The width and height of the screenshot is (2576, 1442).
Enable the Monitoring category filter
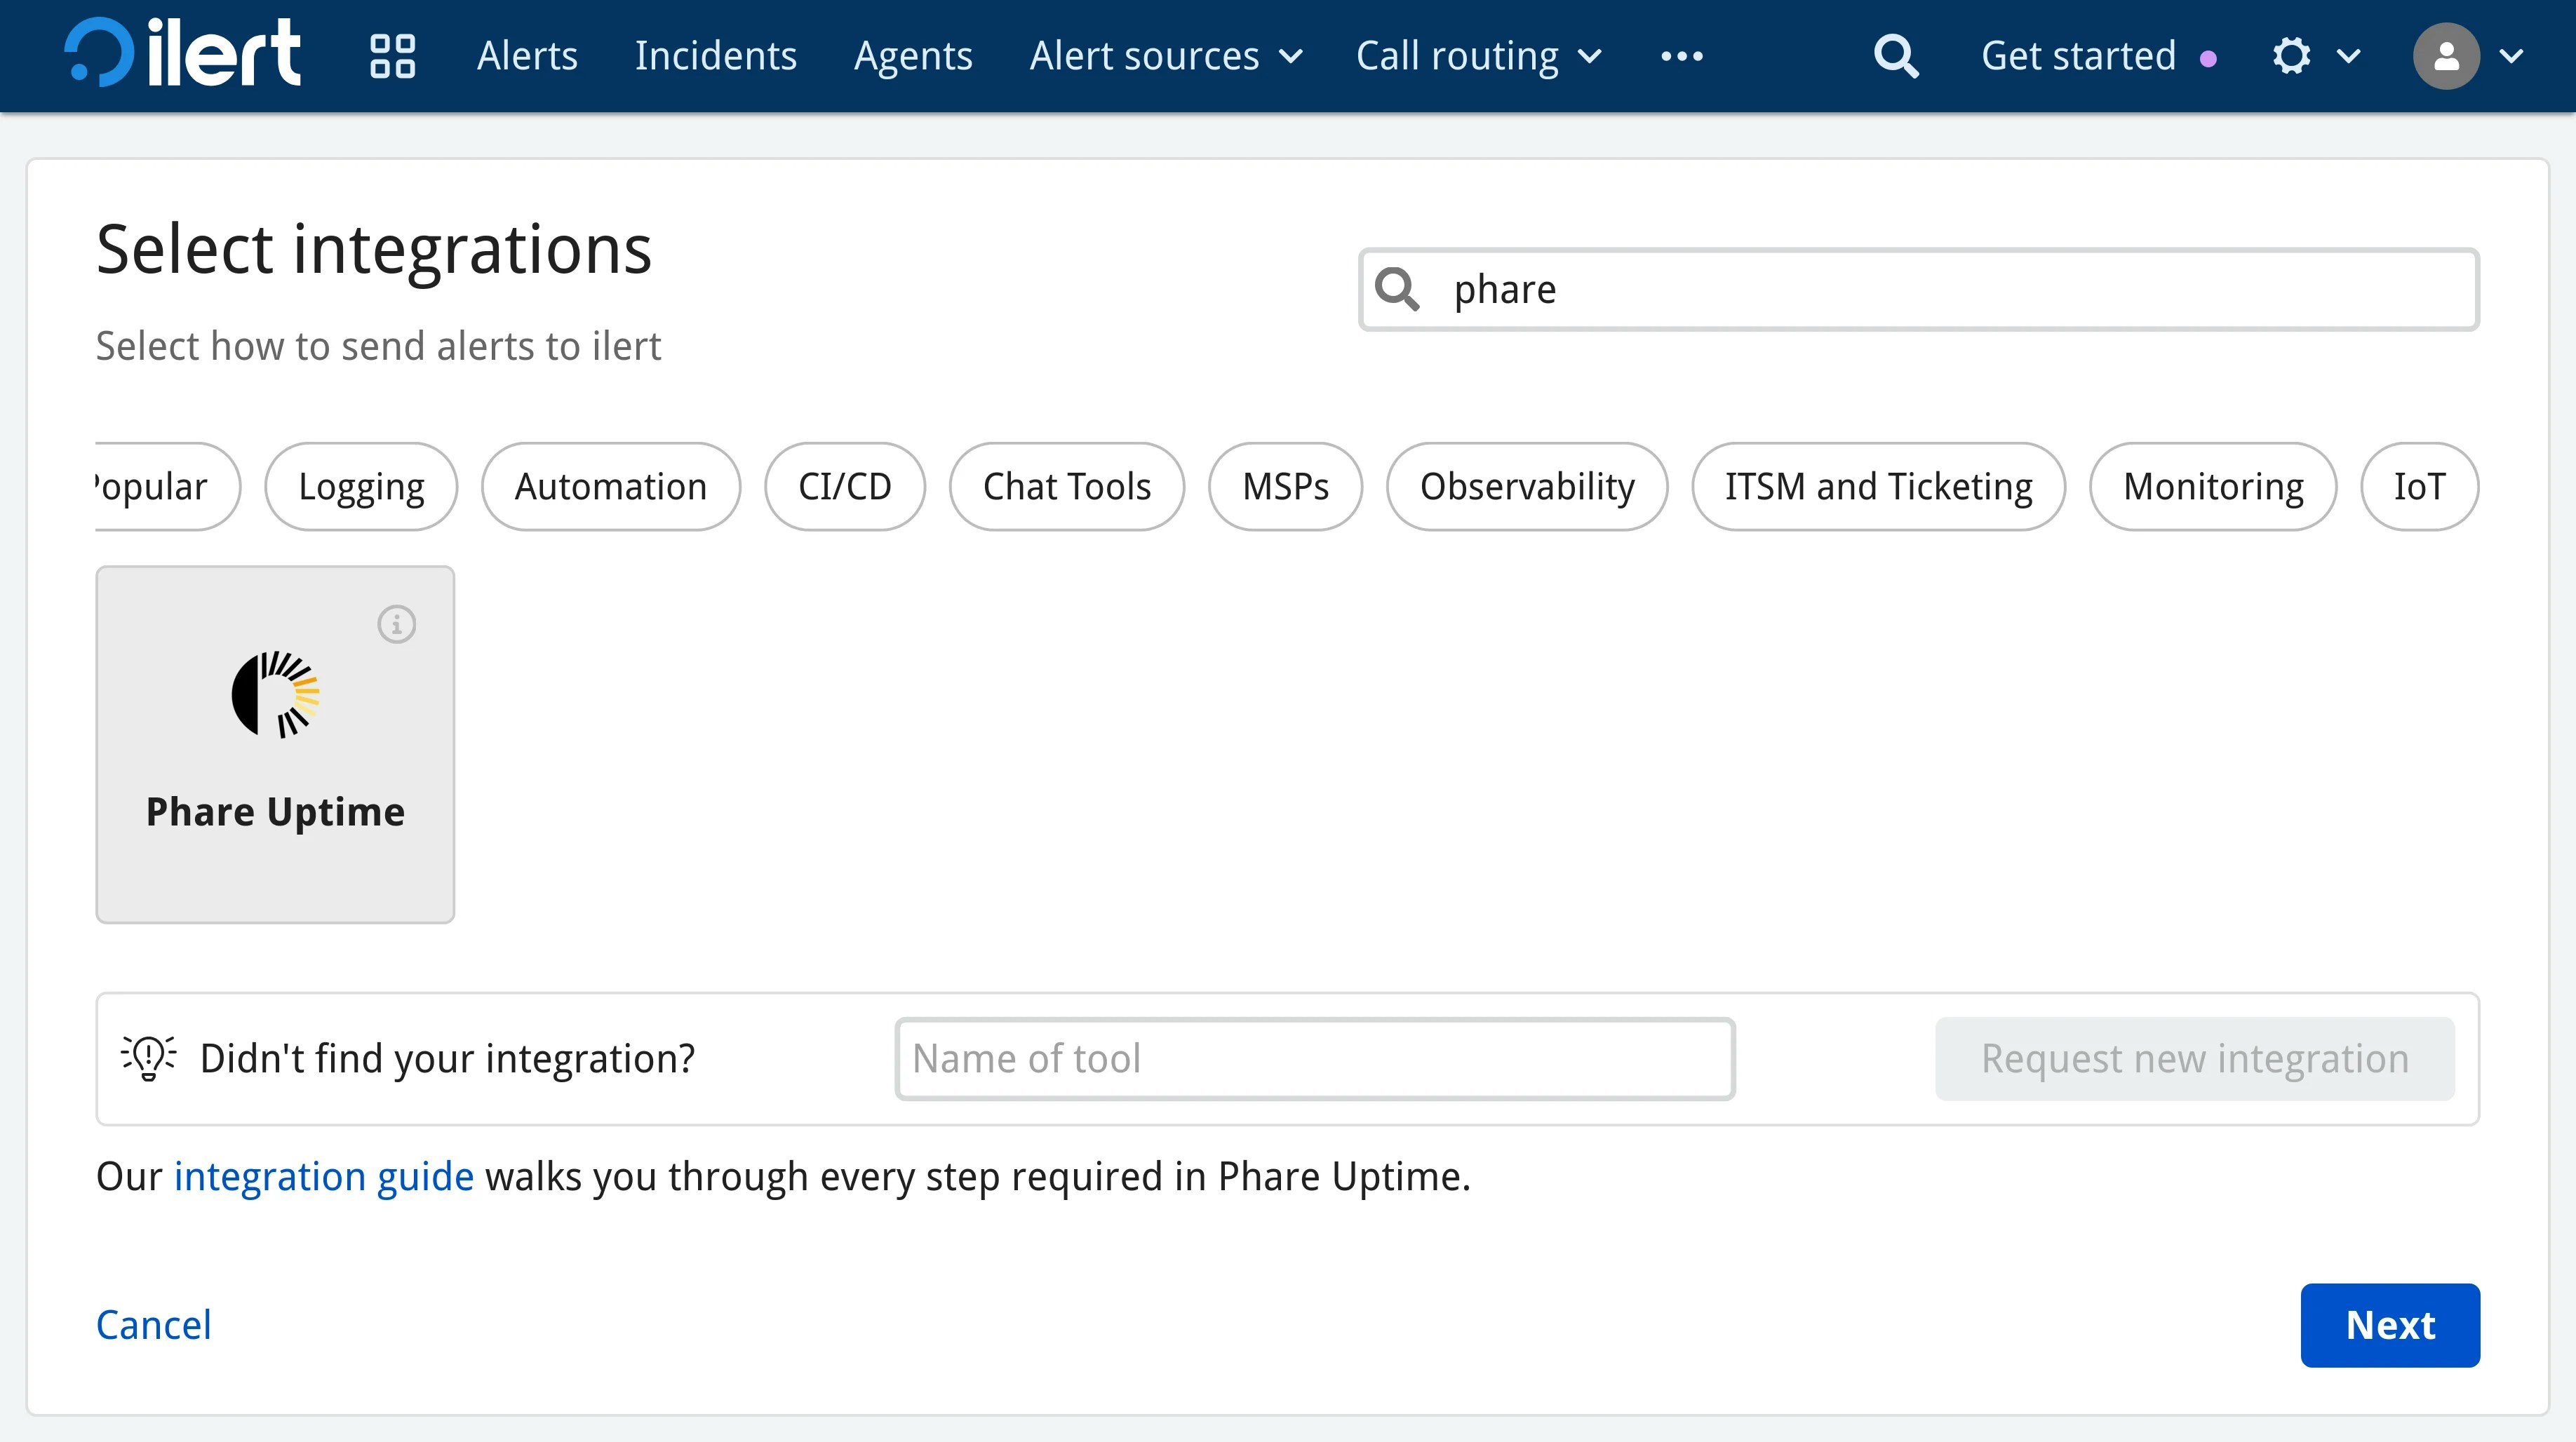pos(2212,487)
